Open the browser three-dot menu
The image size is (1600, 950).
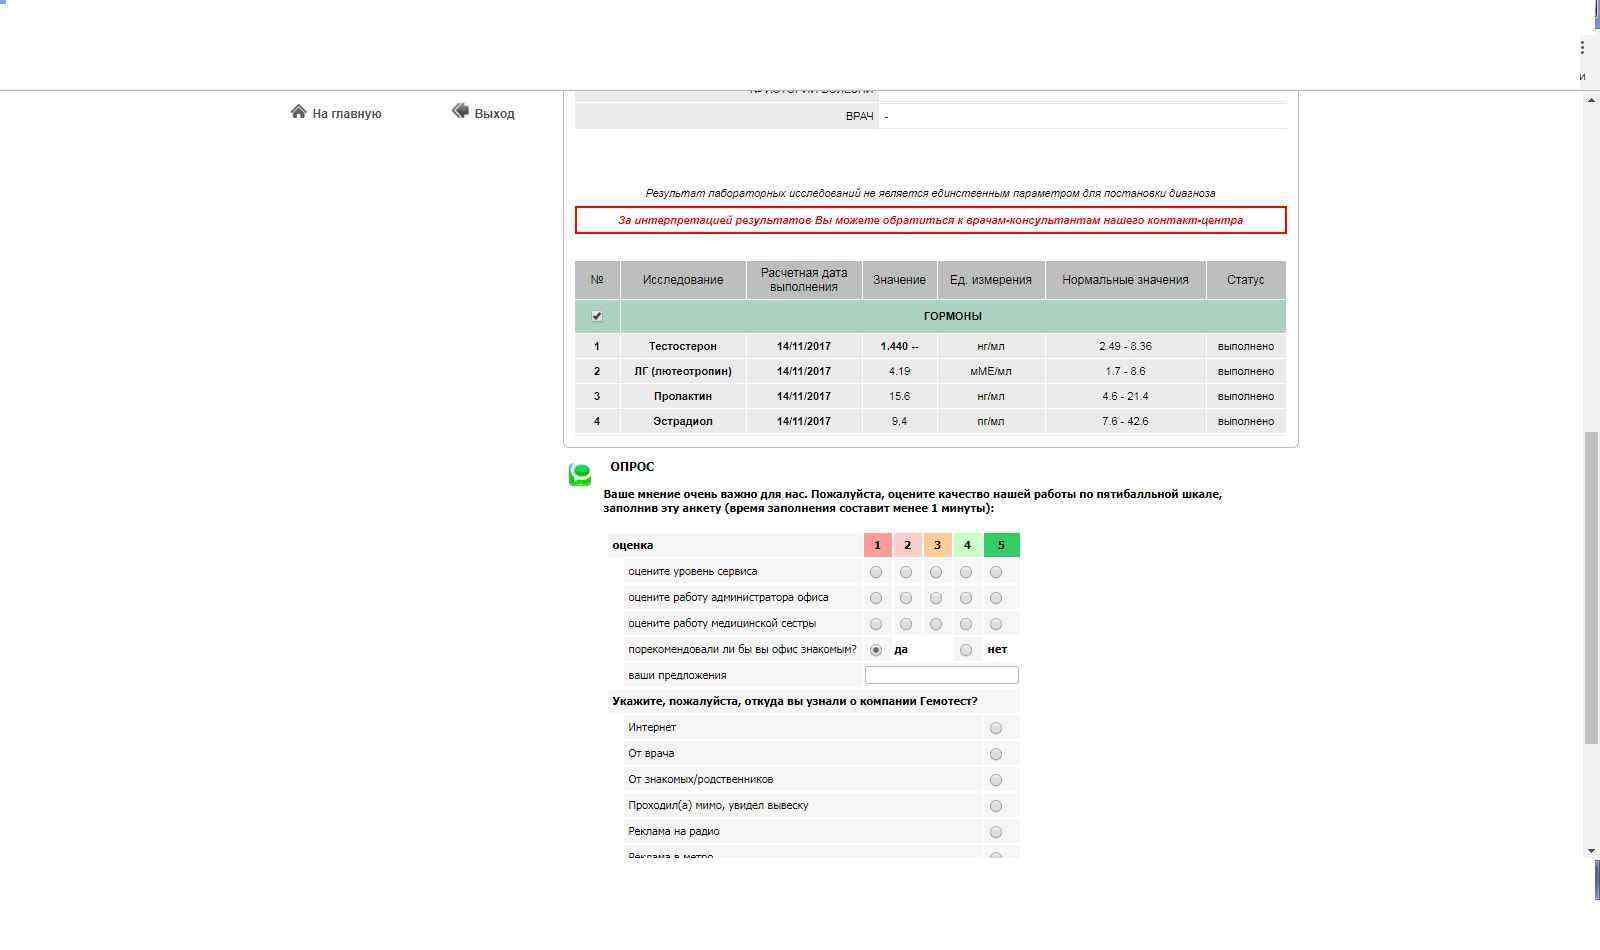point(1582,48)
